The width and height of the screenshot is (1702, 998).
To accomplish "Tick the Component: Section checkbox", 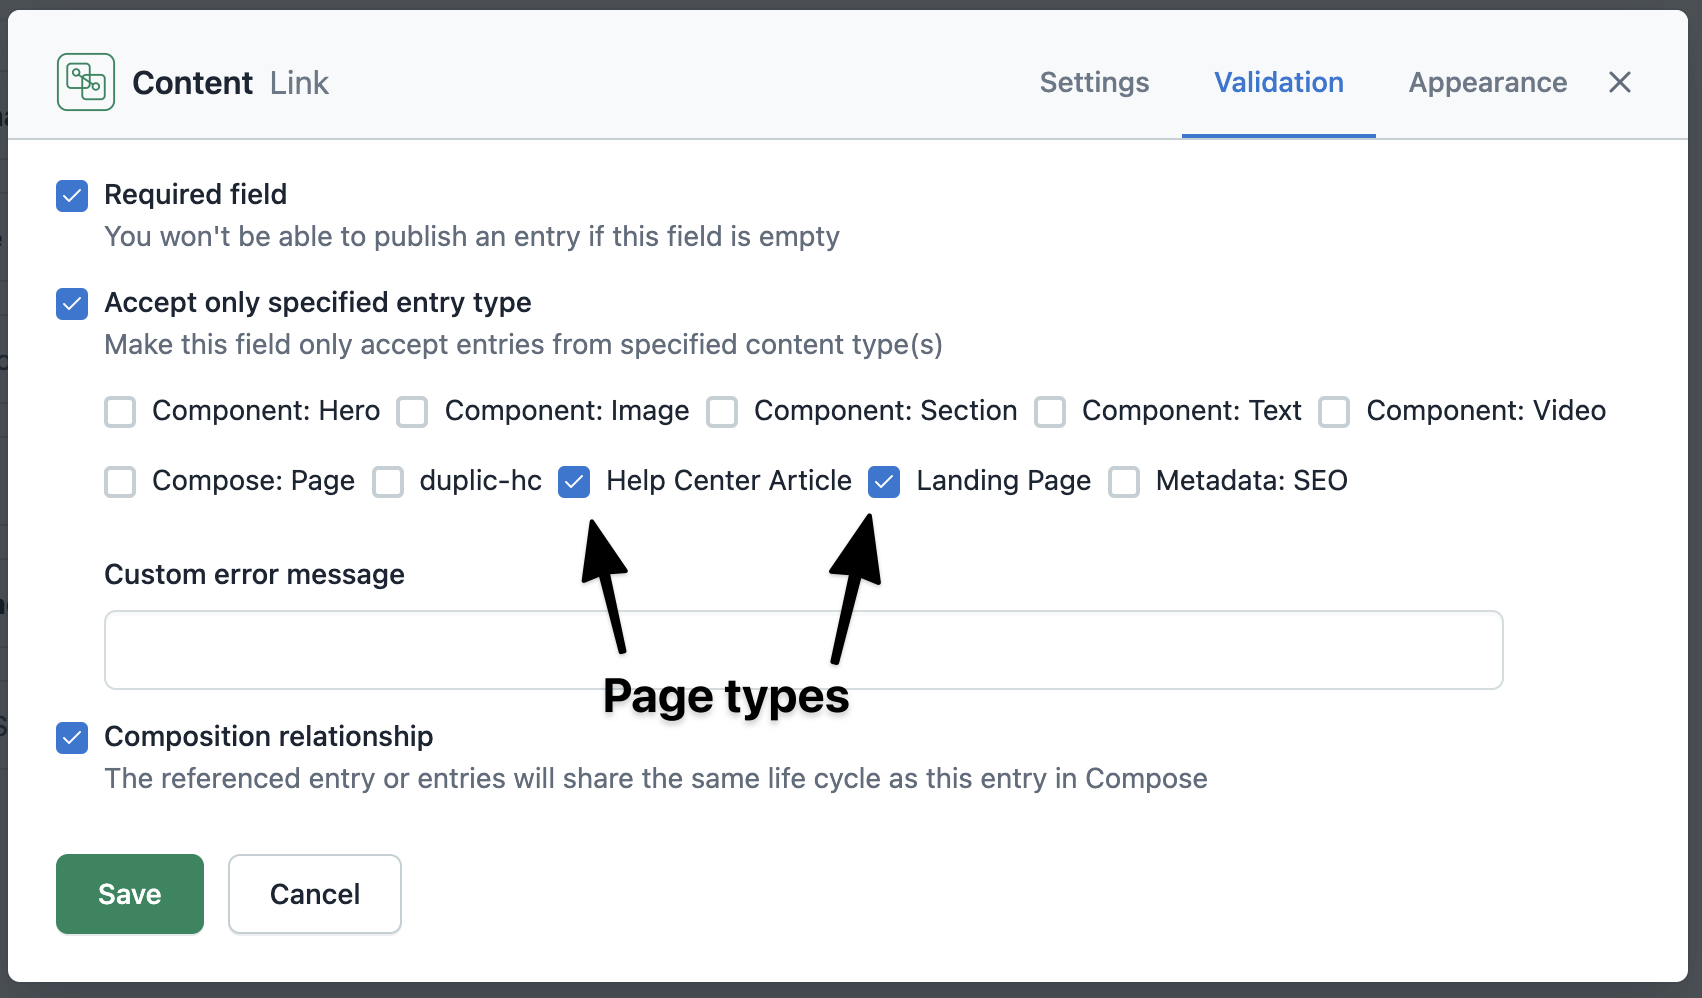I will pyautogui.click(x=722, y=412).
